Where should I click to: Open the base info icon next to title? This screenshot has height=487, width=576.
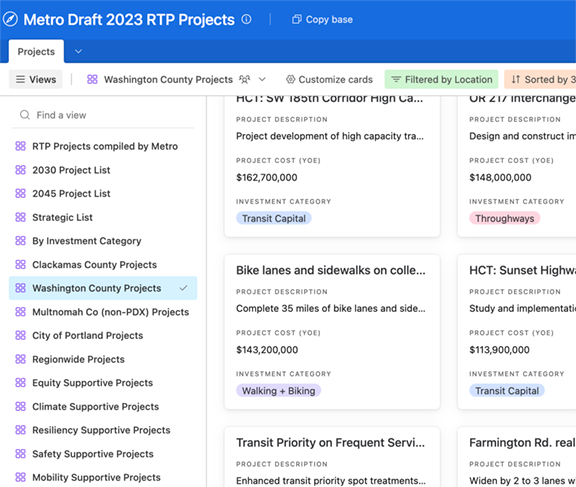(x=246, y=19)
